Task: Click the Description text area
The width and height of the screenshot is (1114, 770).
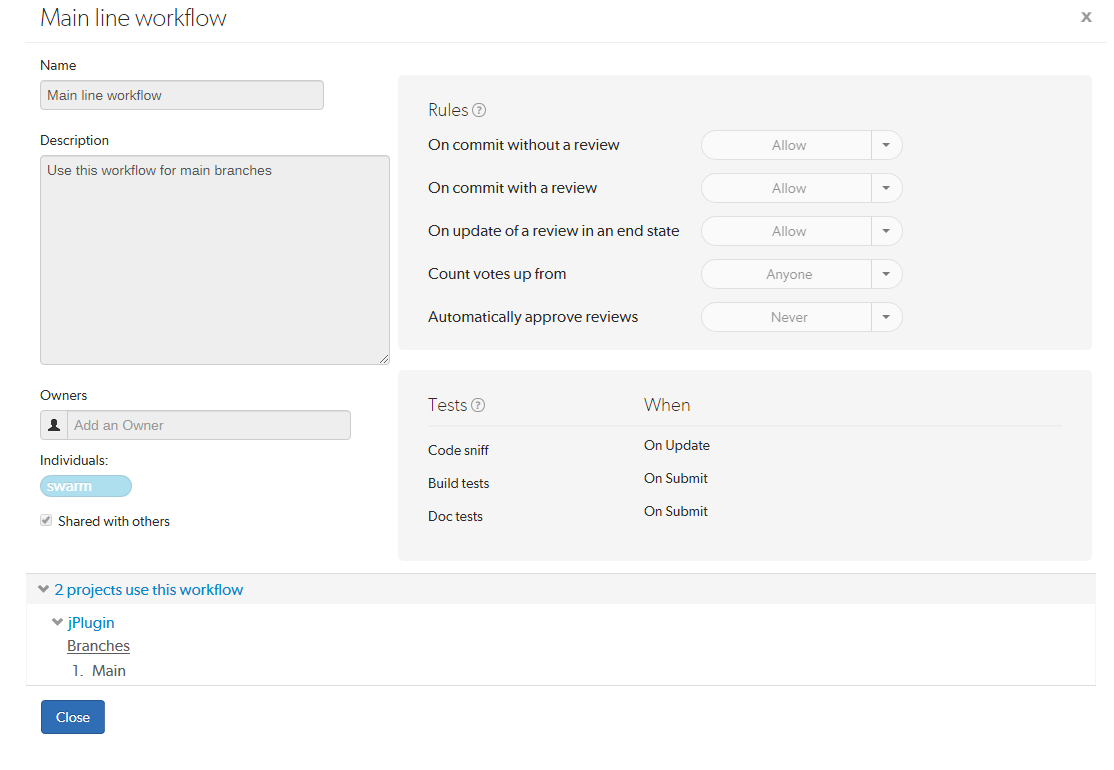Action: [215, 260]
